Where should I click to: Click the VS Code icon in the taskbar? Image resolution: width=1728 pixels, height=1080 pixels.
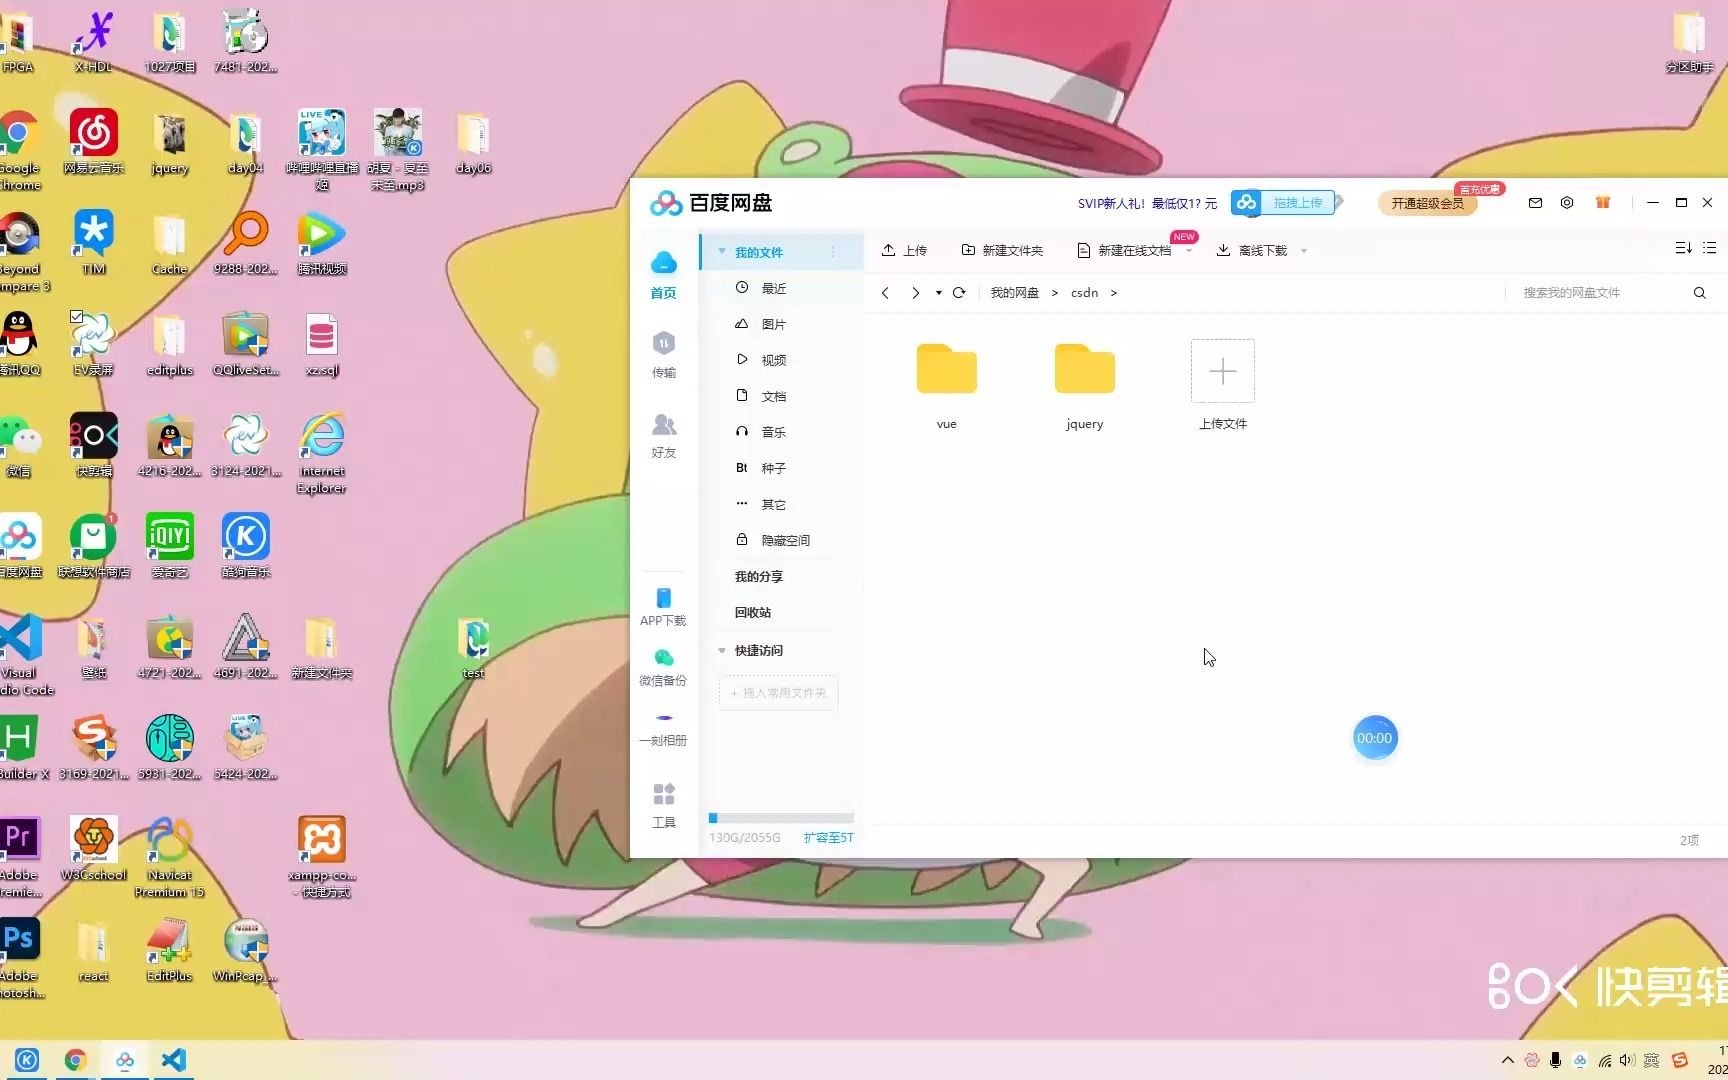click(x=173, y=1060)
